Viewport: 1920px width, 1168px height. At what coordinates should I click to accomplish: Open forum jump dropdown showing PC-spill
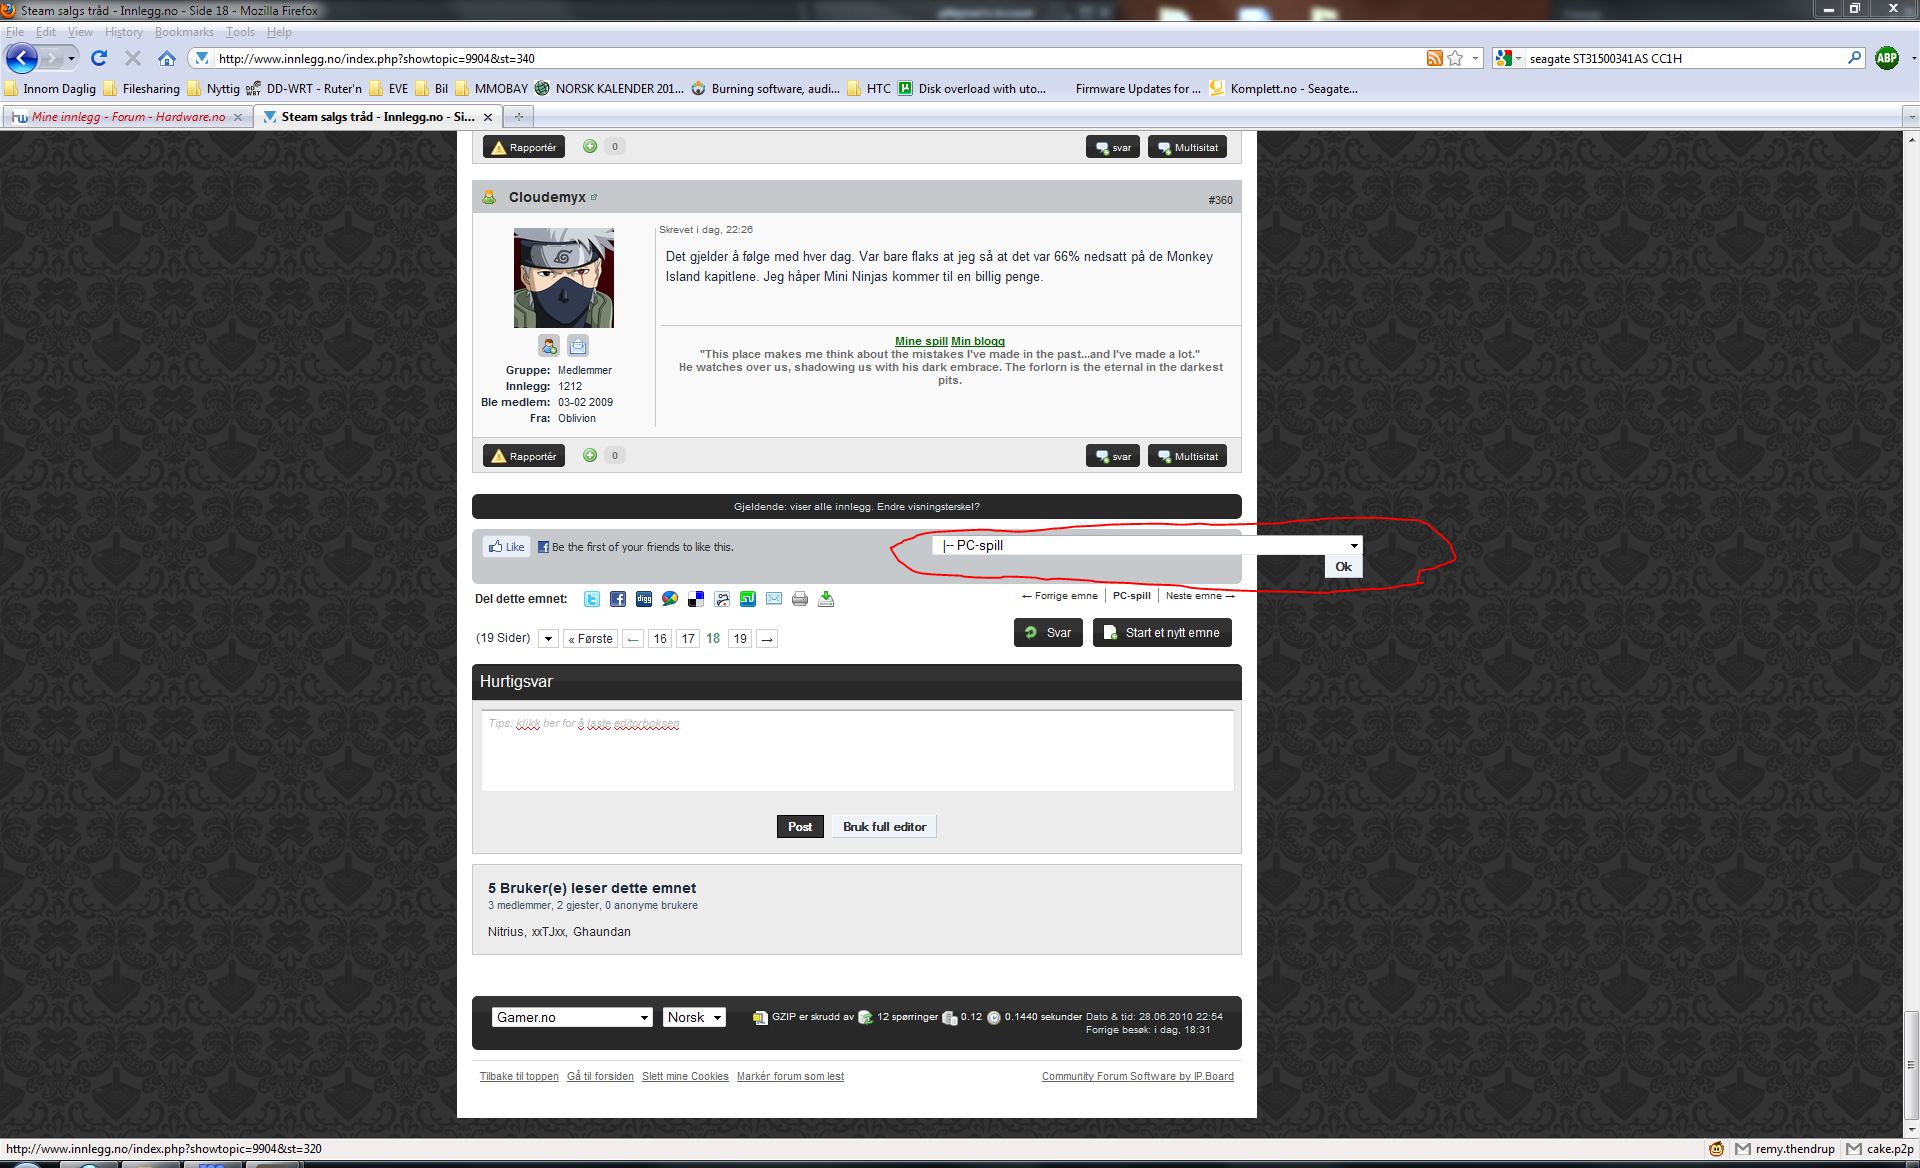click(1147, 545)
